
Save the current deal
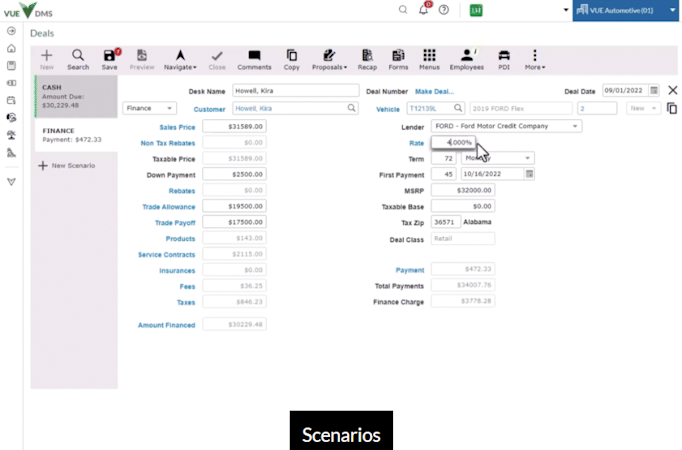[x=110, y=60]
